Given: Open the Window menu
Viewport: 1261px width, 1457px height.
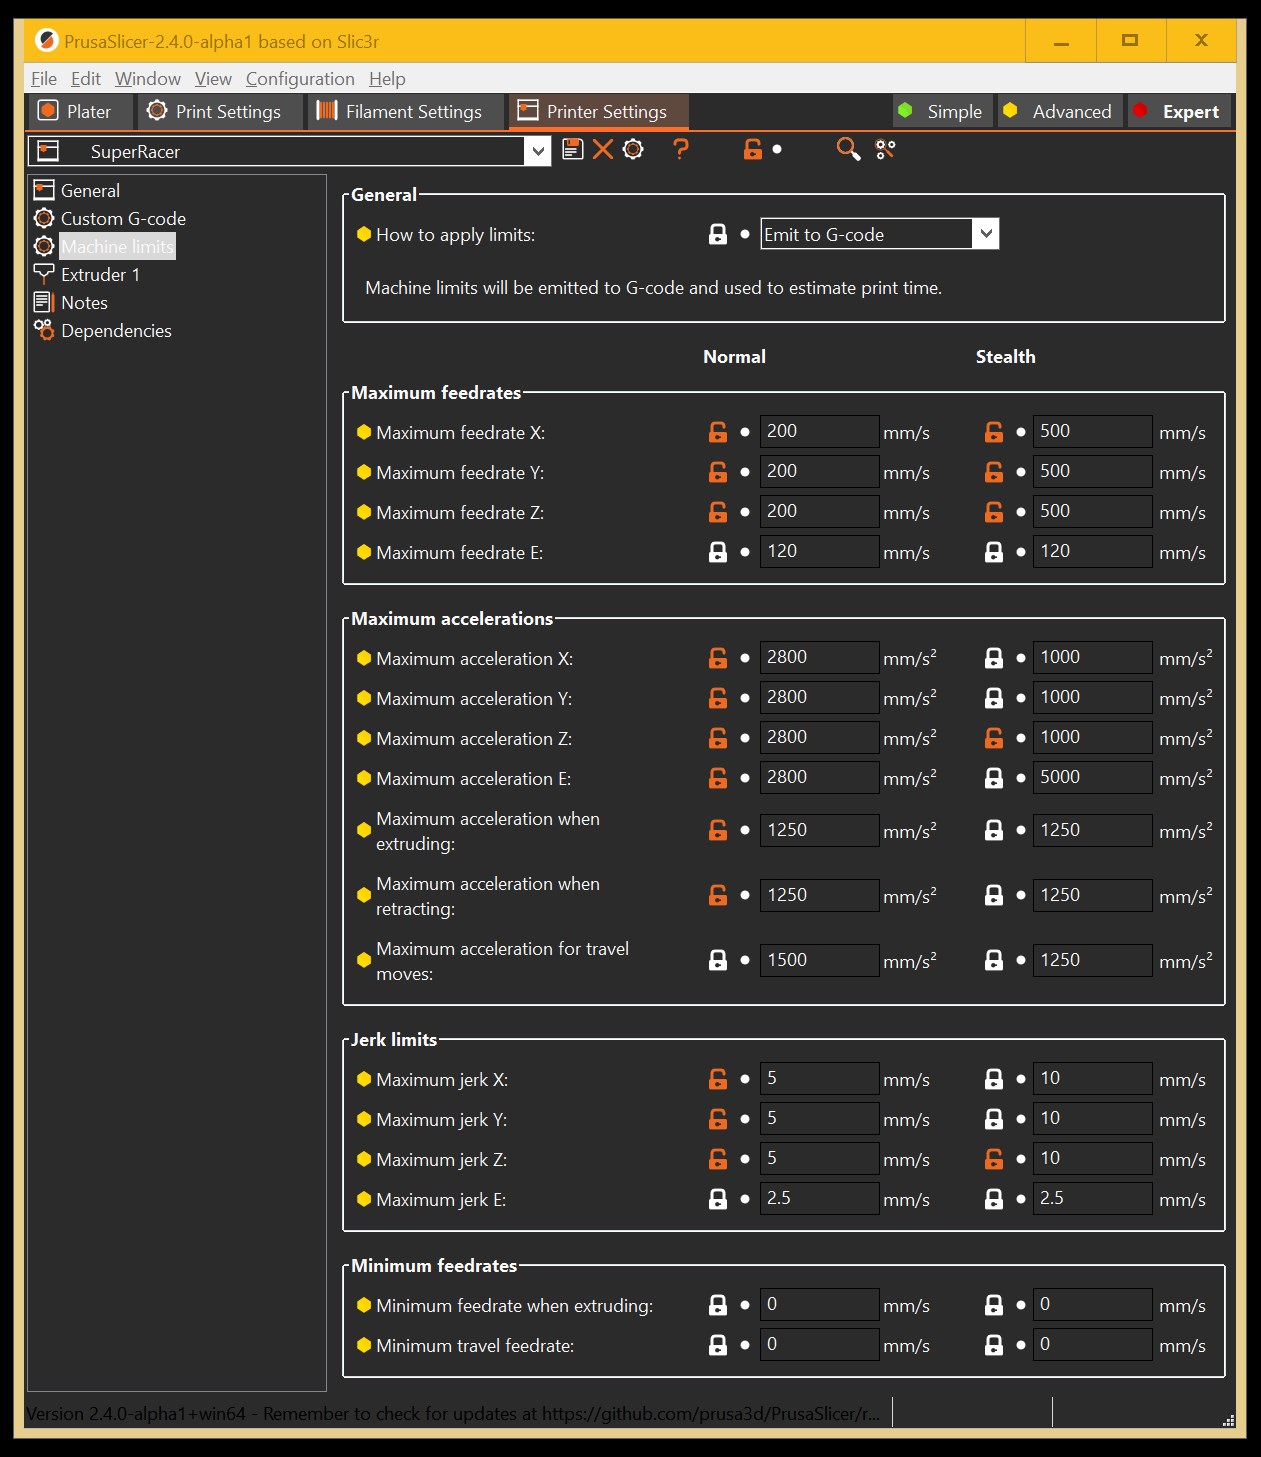Looking at the screenshot, I should (x=148, y=79).
